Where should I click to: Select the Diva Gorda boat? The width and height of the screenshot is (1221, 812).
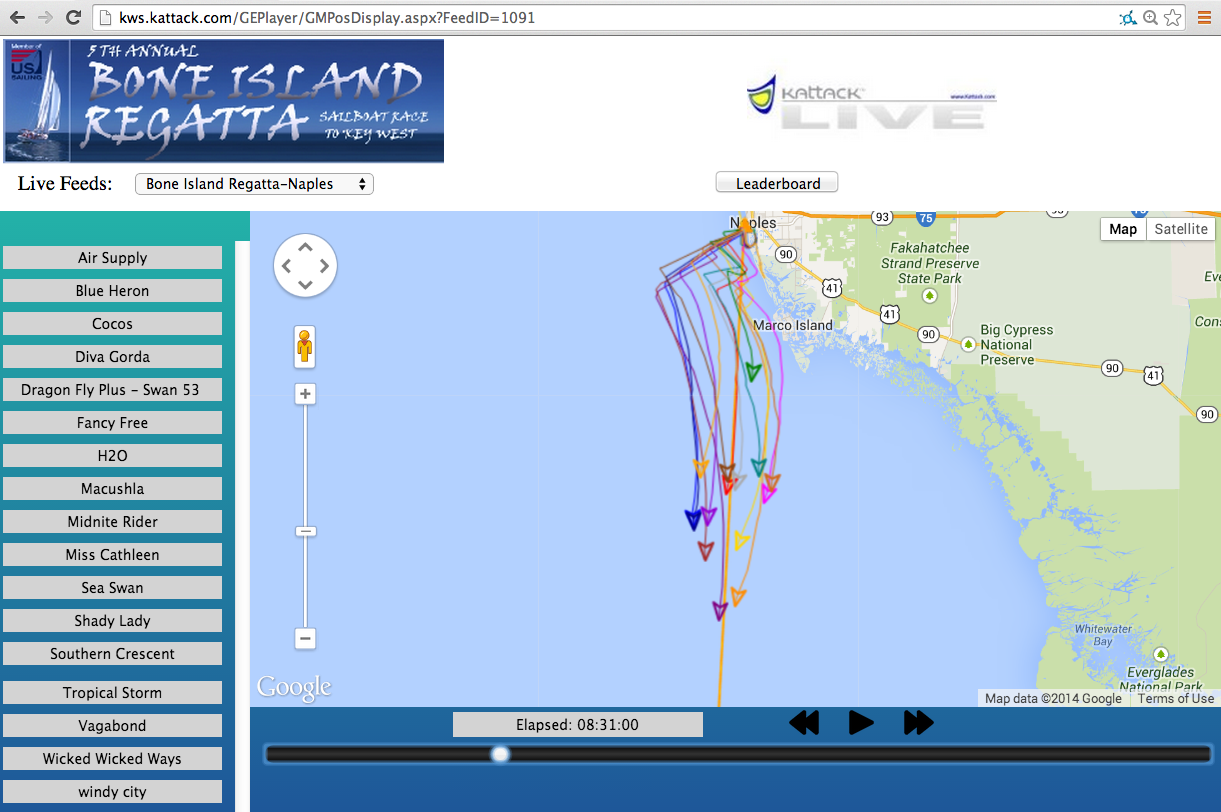click(x=112, y=357)
